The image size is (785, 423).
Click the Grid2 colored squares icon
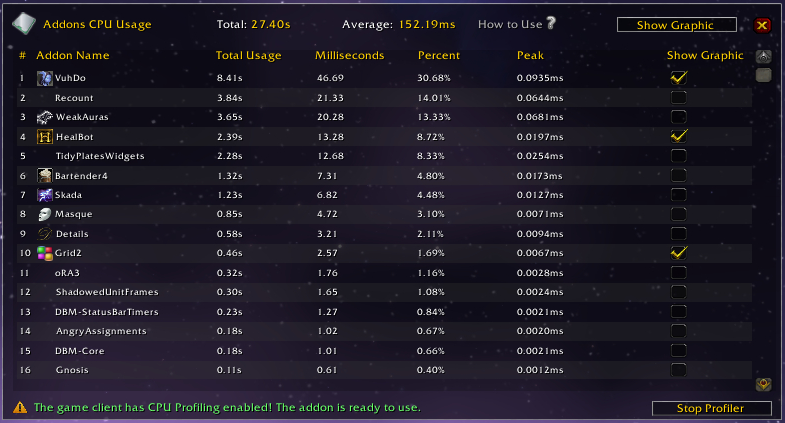[44, 253]
